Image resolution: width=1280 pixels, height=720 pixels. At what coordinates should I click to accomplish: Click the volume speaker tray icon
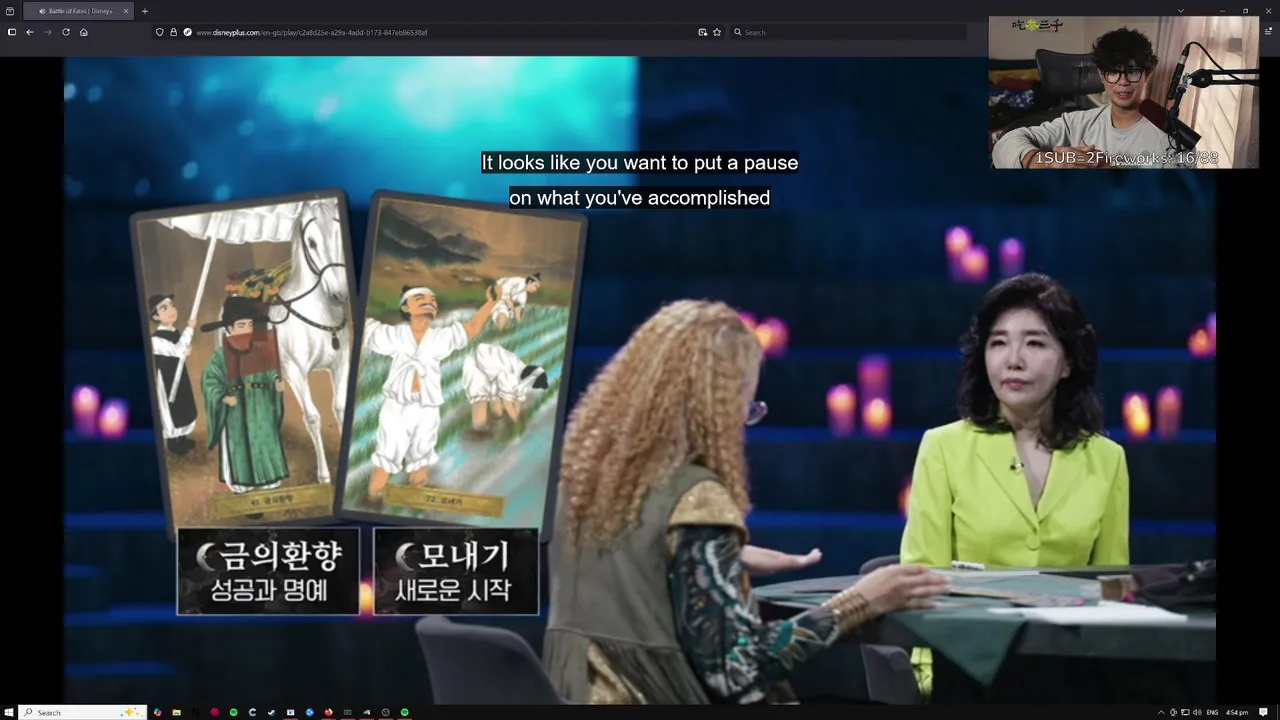tap(1197, 712)
